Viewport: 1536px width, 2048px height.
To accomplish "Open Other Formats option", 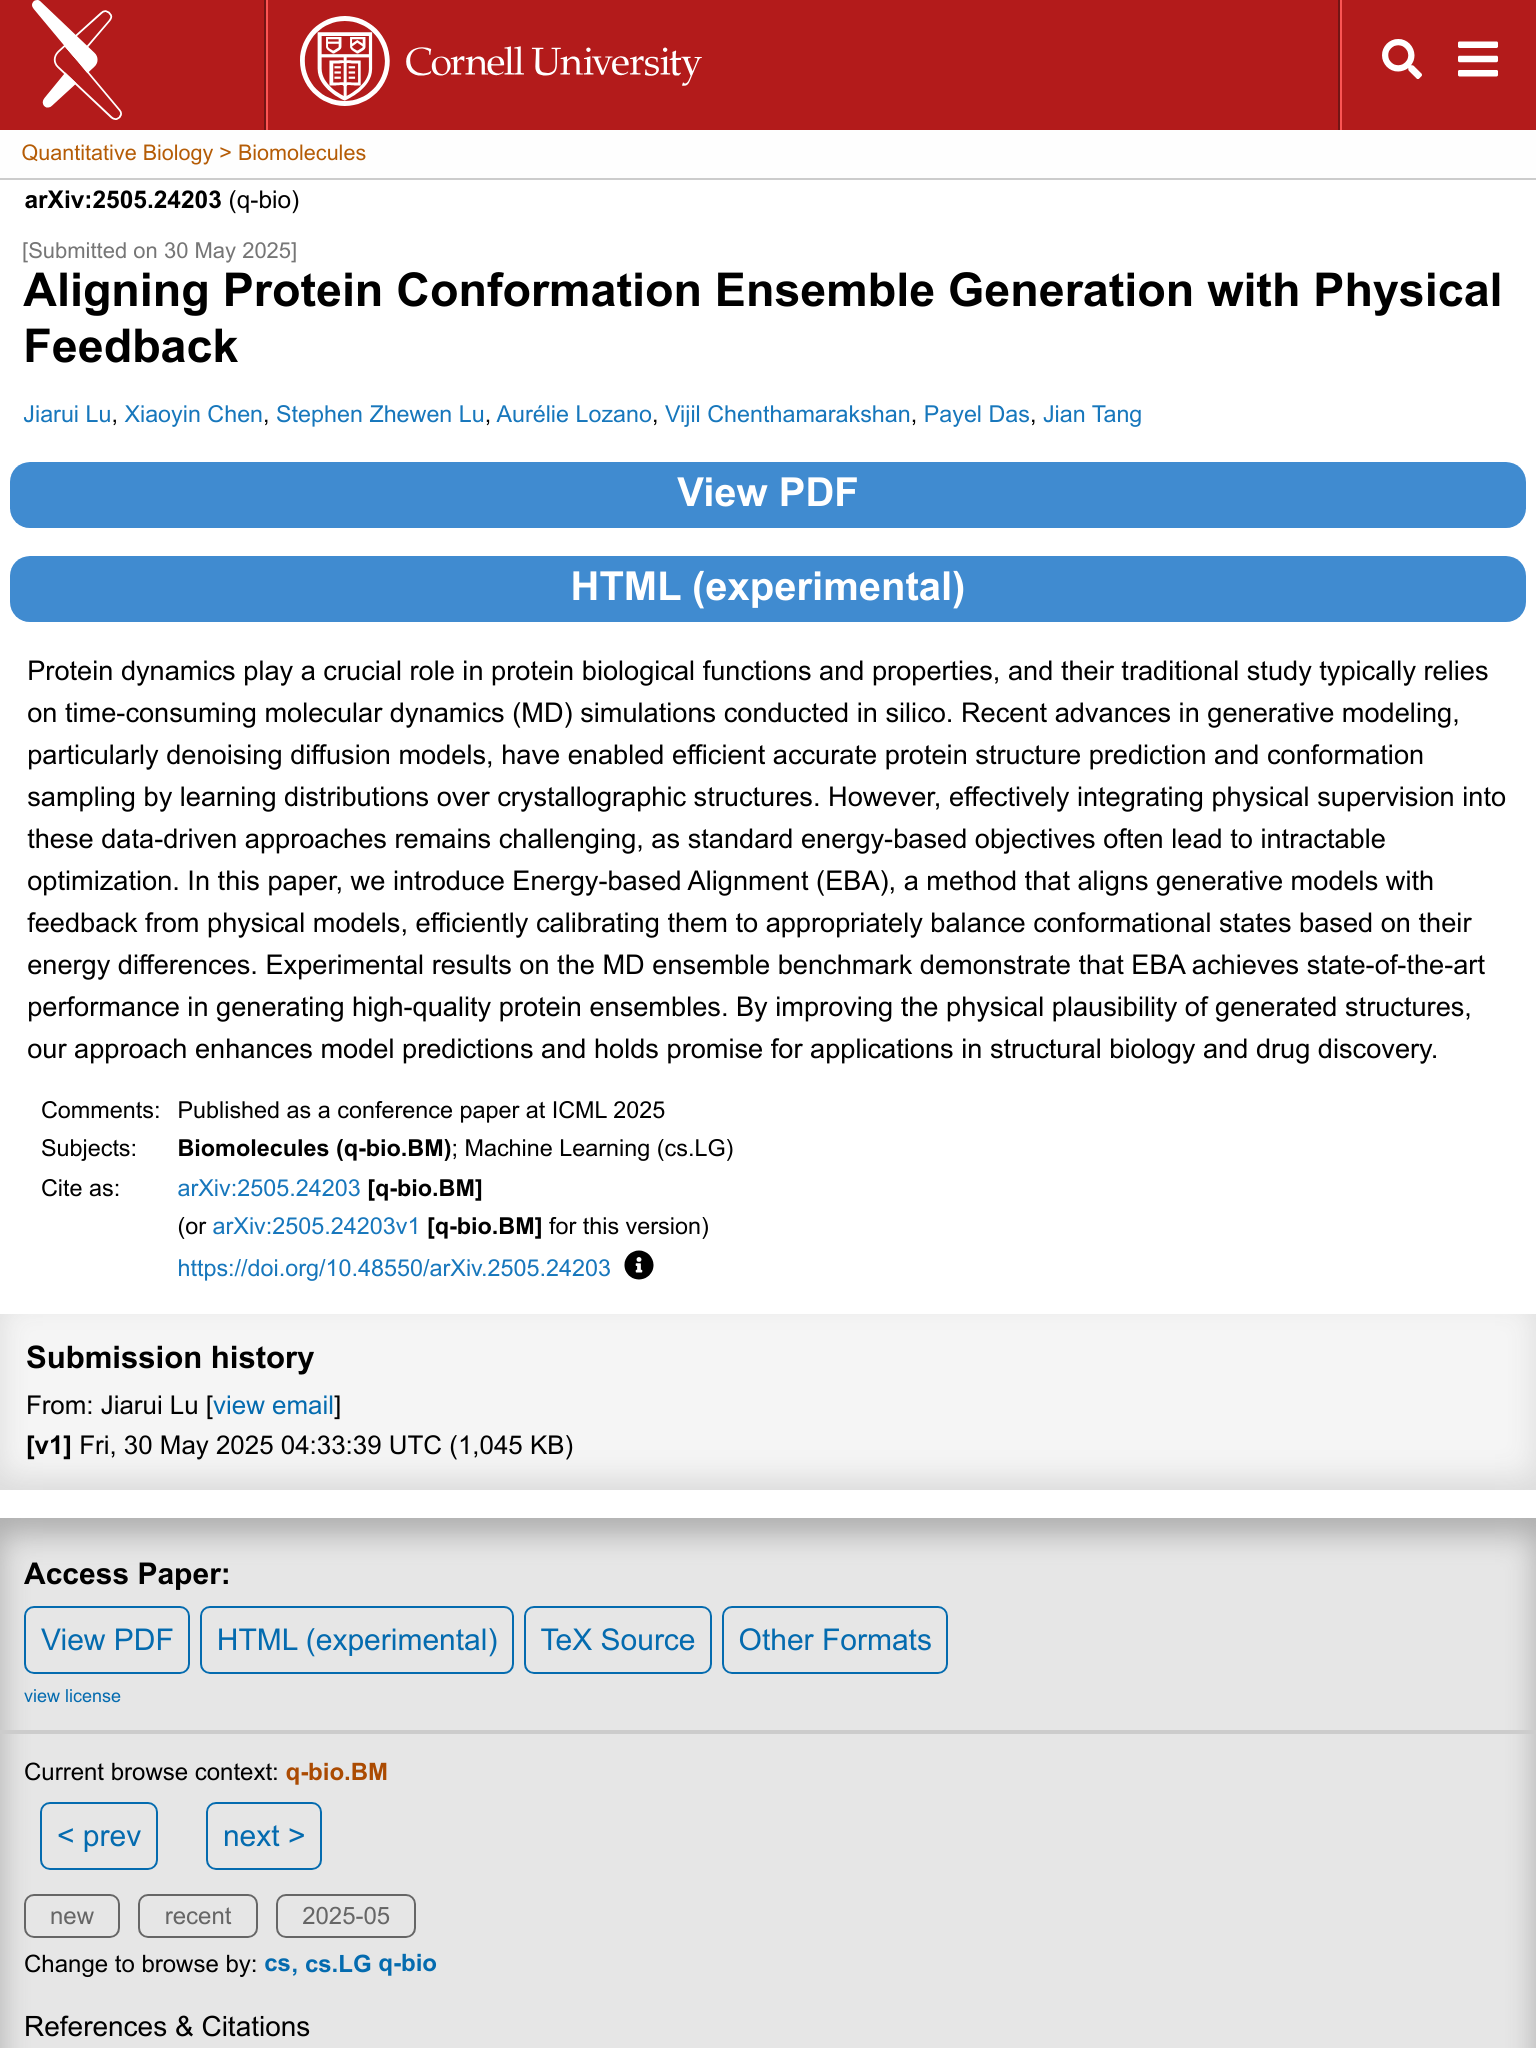I will [834, 1640].
